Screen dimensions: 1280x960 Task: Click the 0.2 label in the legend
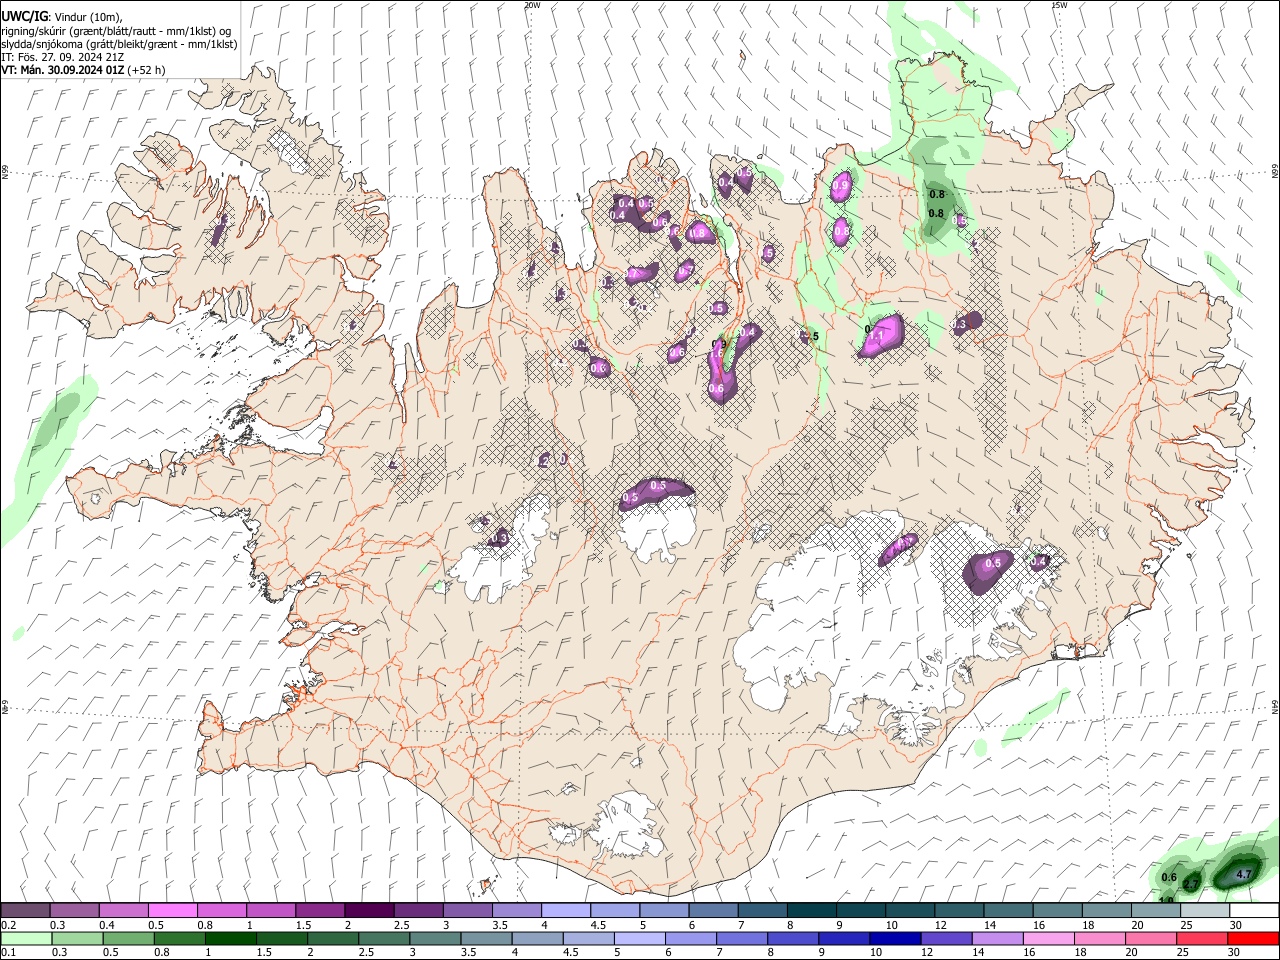tap(9, 925)
